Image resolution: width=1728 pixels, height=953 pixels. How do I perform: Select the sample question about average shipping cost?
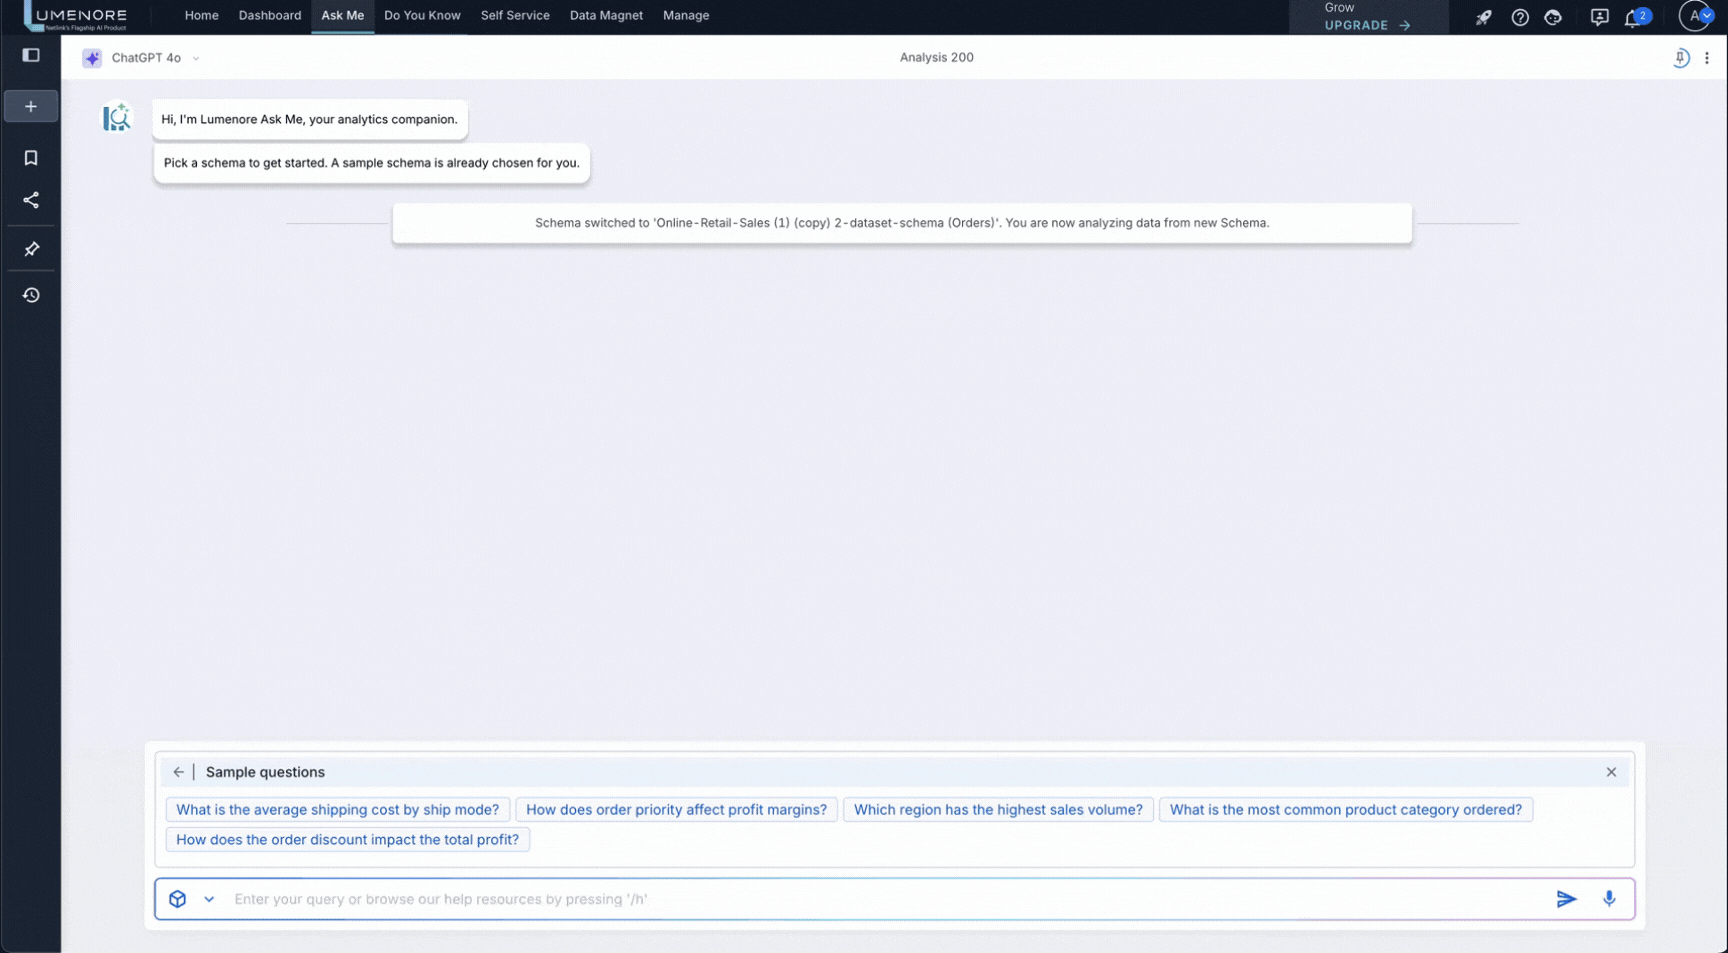pyautogui.click(x=336, y=809)
